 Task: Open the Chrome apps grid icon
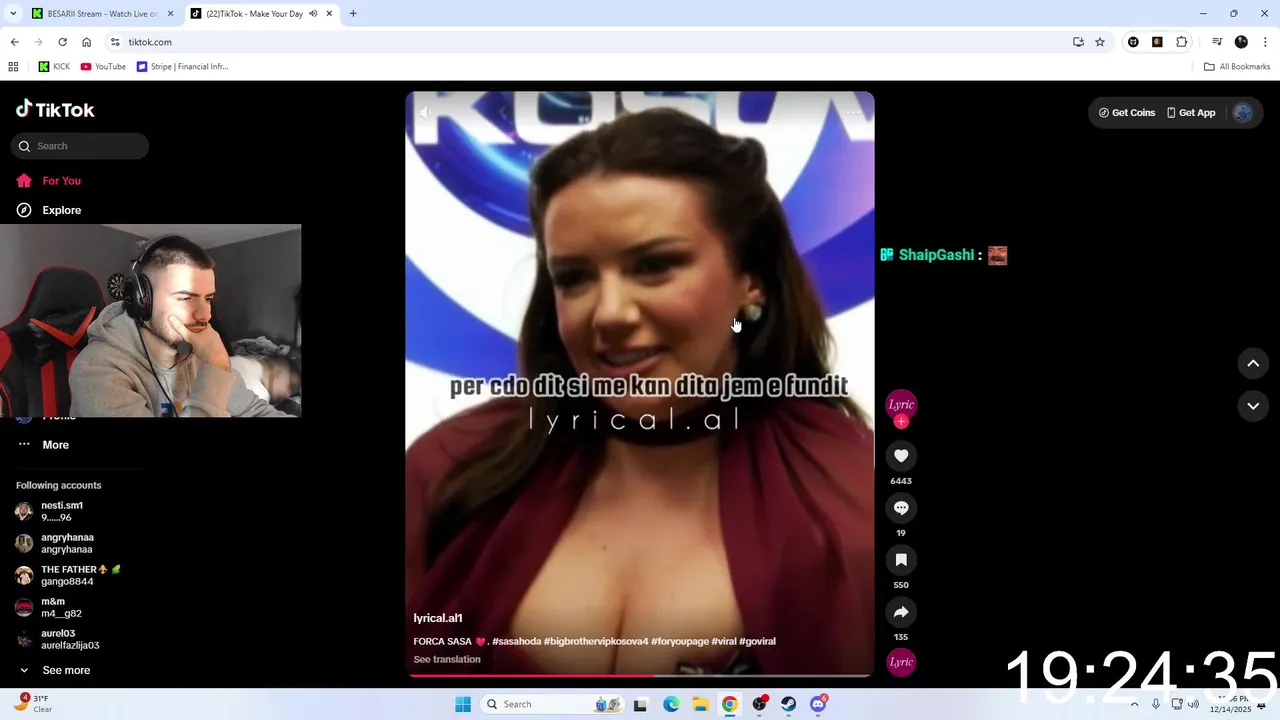[13, 67]
